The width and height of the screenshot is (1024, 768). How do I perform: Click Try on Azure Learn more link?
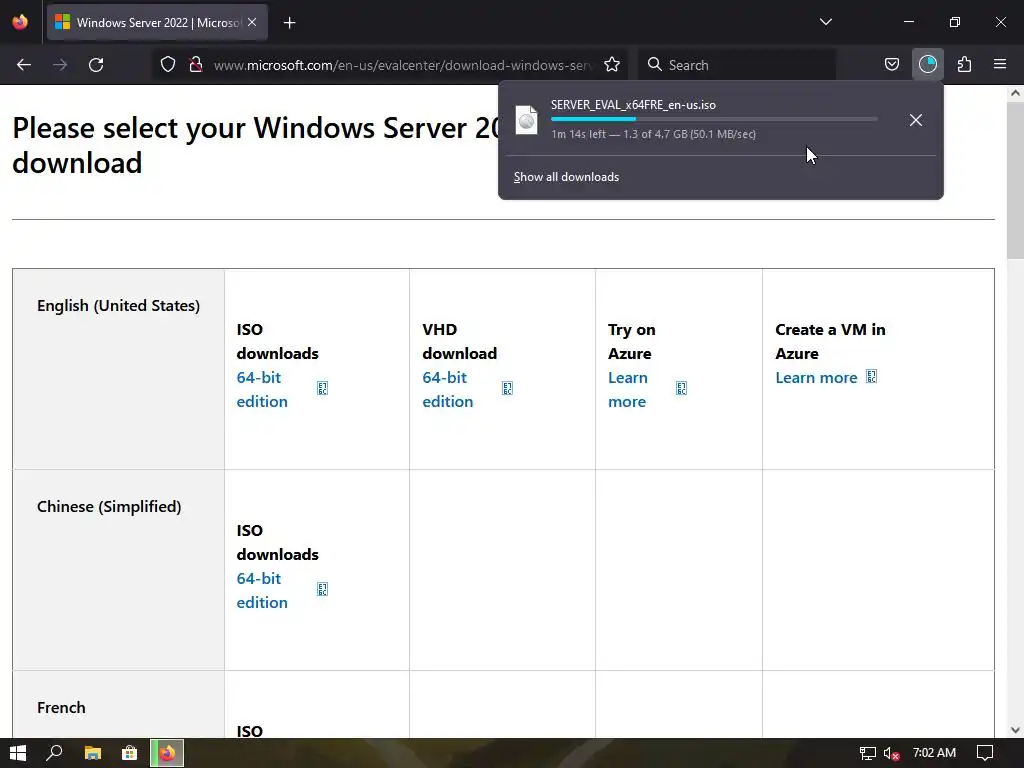[628, 389]
